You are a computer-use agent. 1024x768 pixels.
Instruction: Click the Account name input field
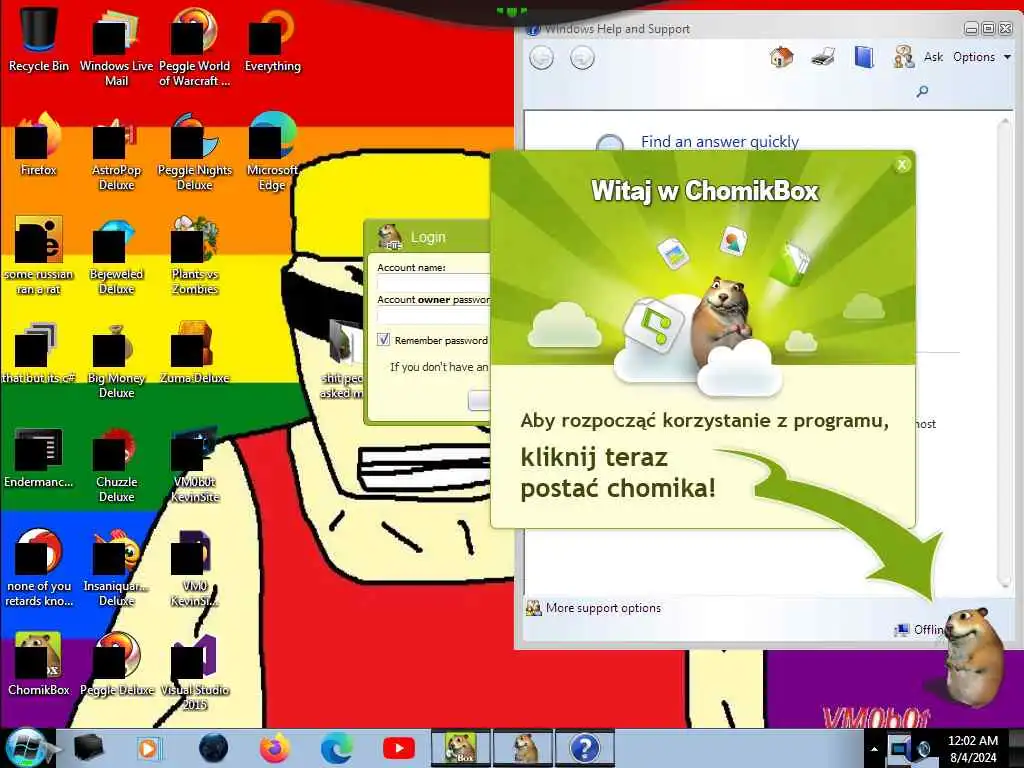pyautogui.click(x=434, y=283)
